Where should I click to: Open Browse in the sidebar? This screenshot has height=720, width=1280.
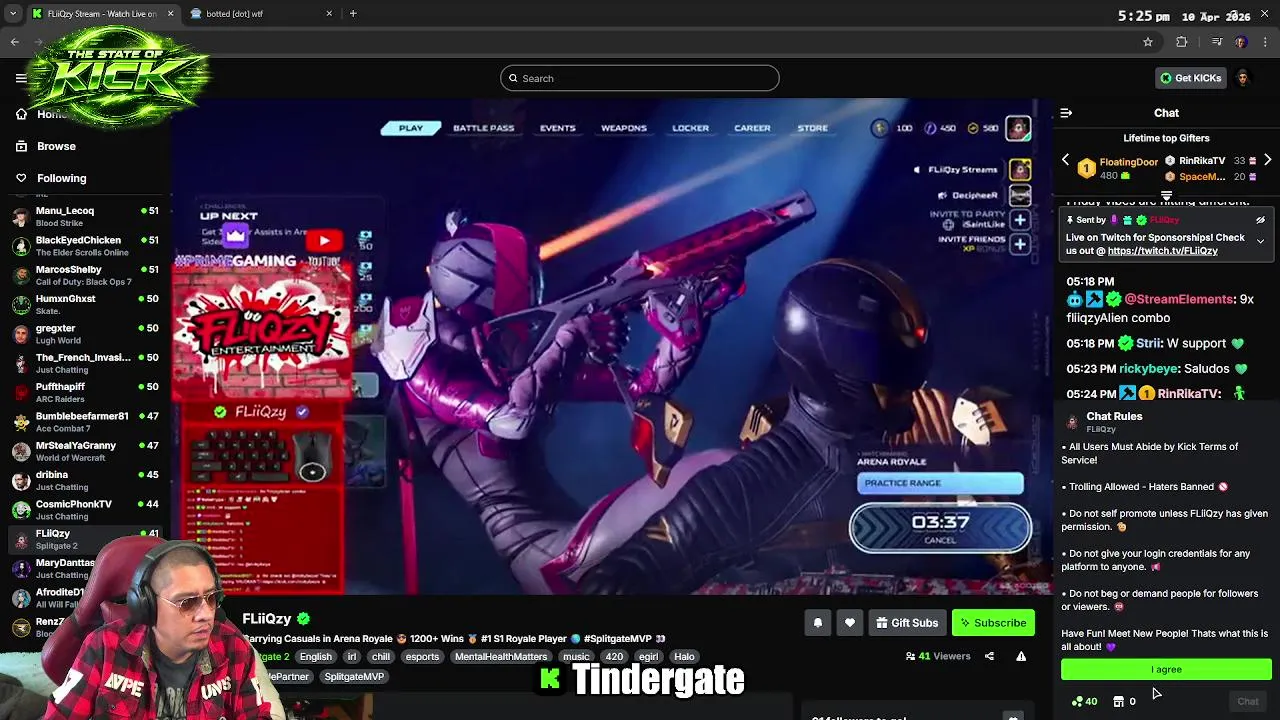[56, 146]
